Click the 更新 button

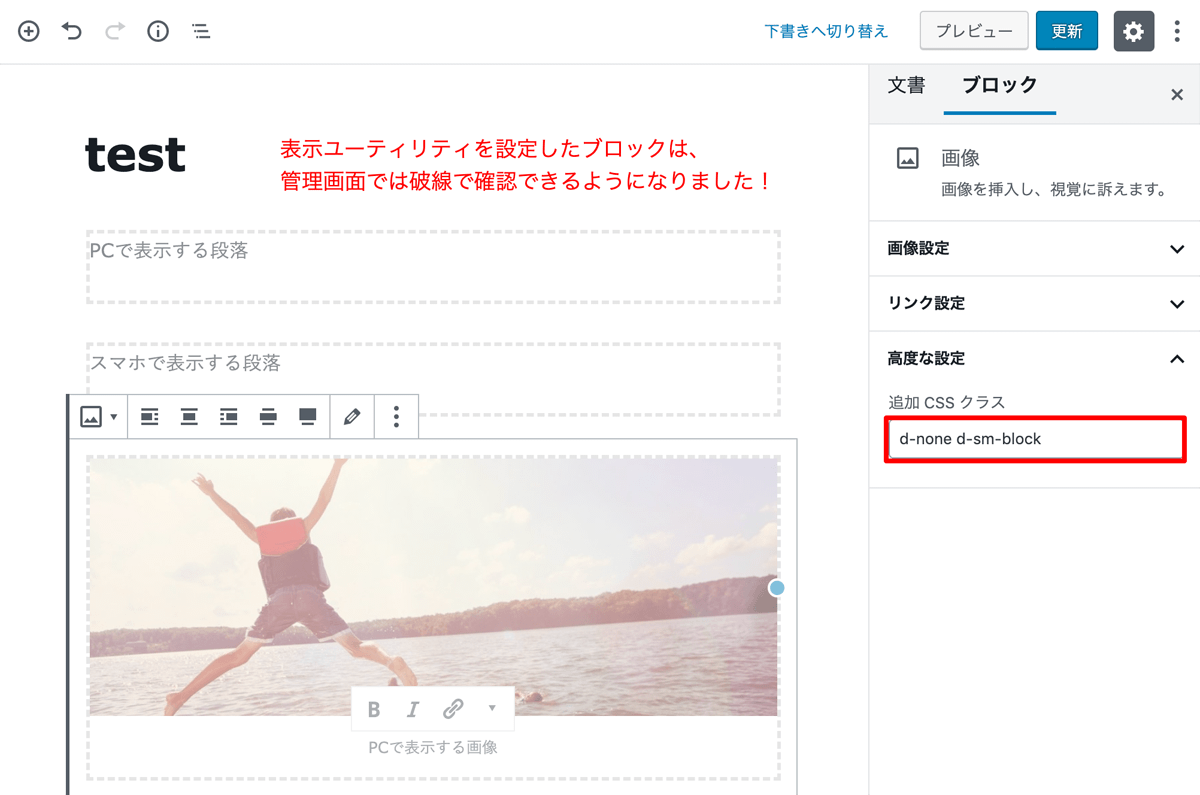click(1067, 31)
